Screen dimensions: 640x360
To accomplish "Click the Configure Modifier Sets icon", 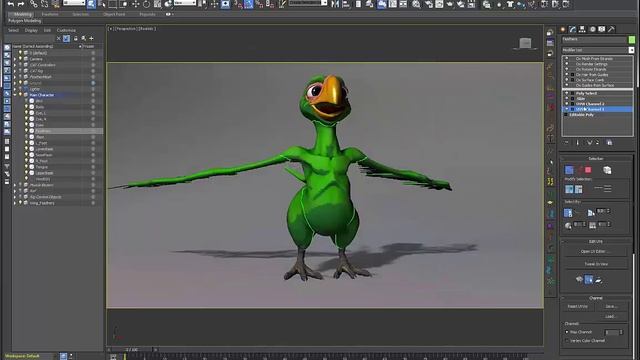I will [609, 142].
